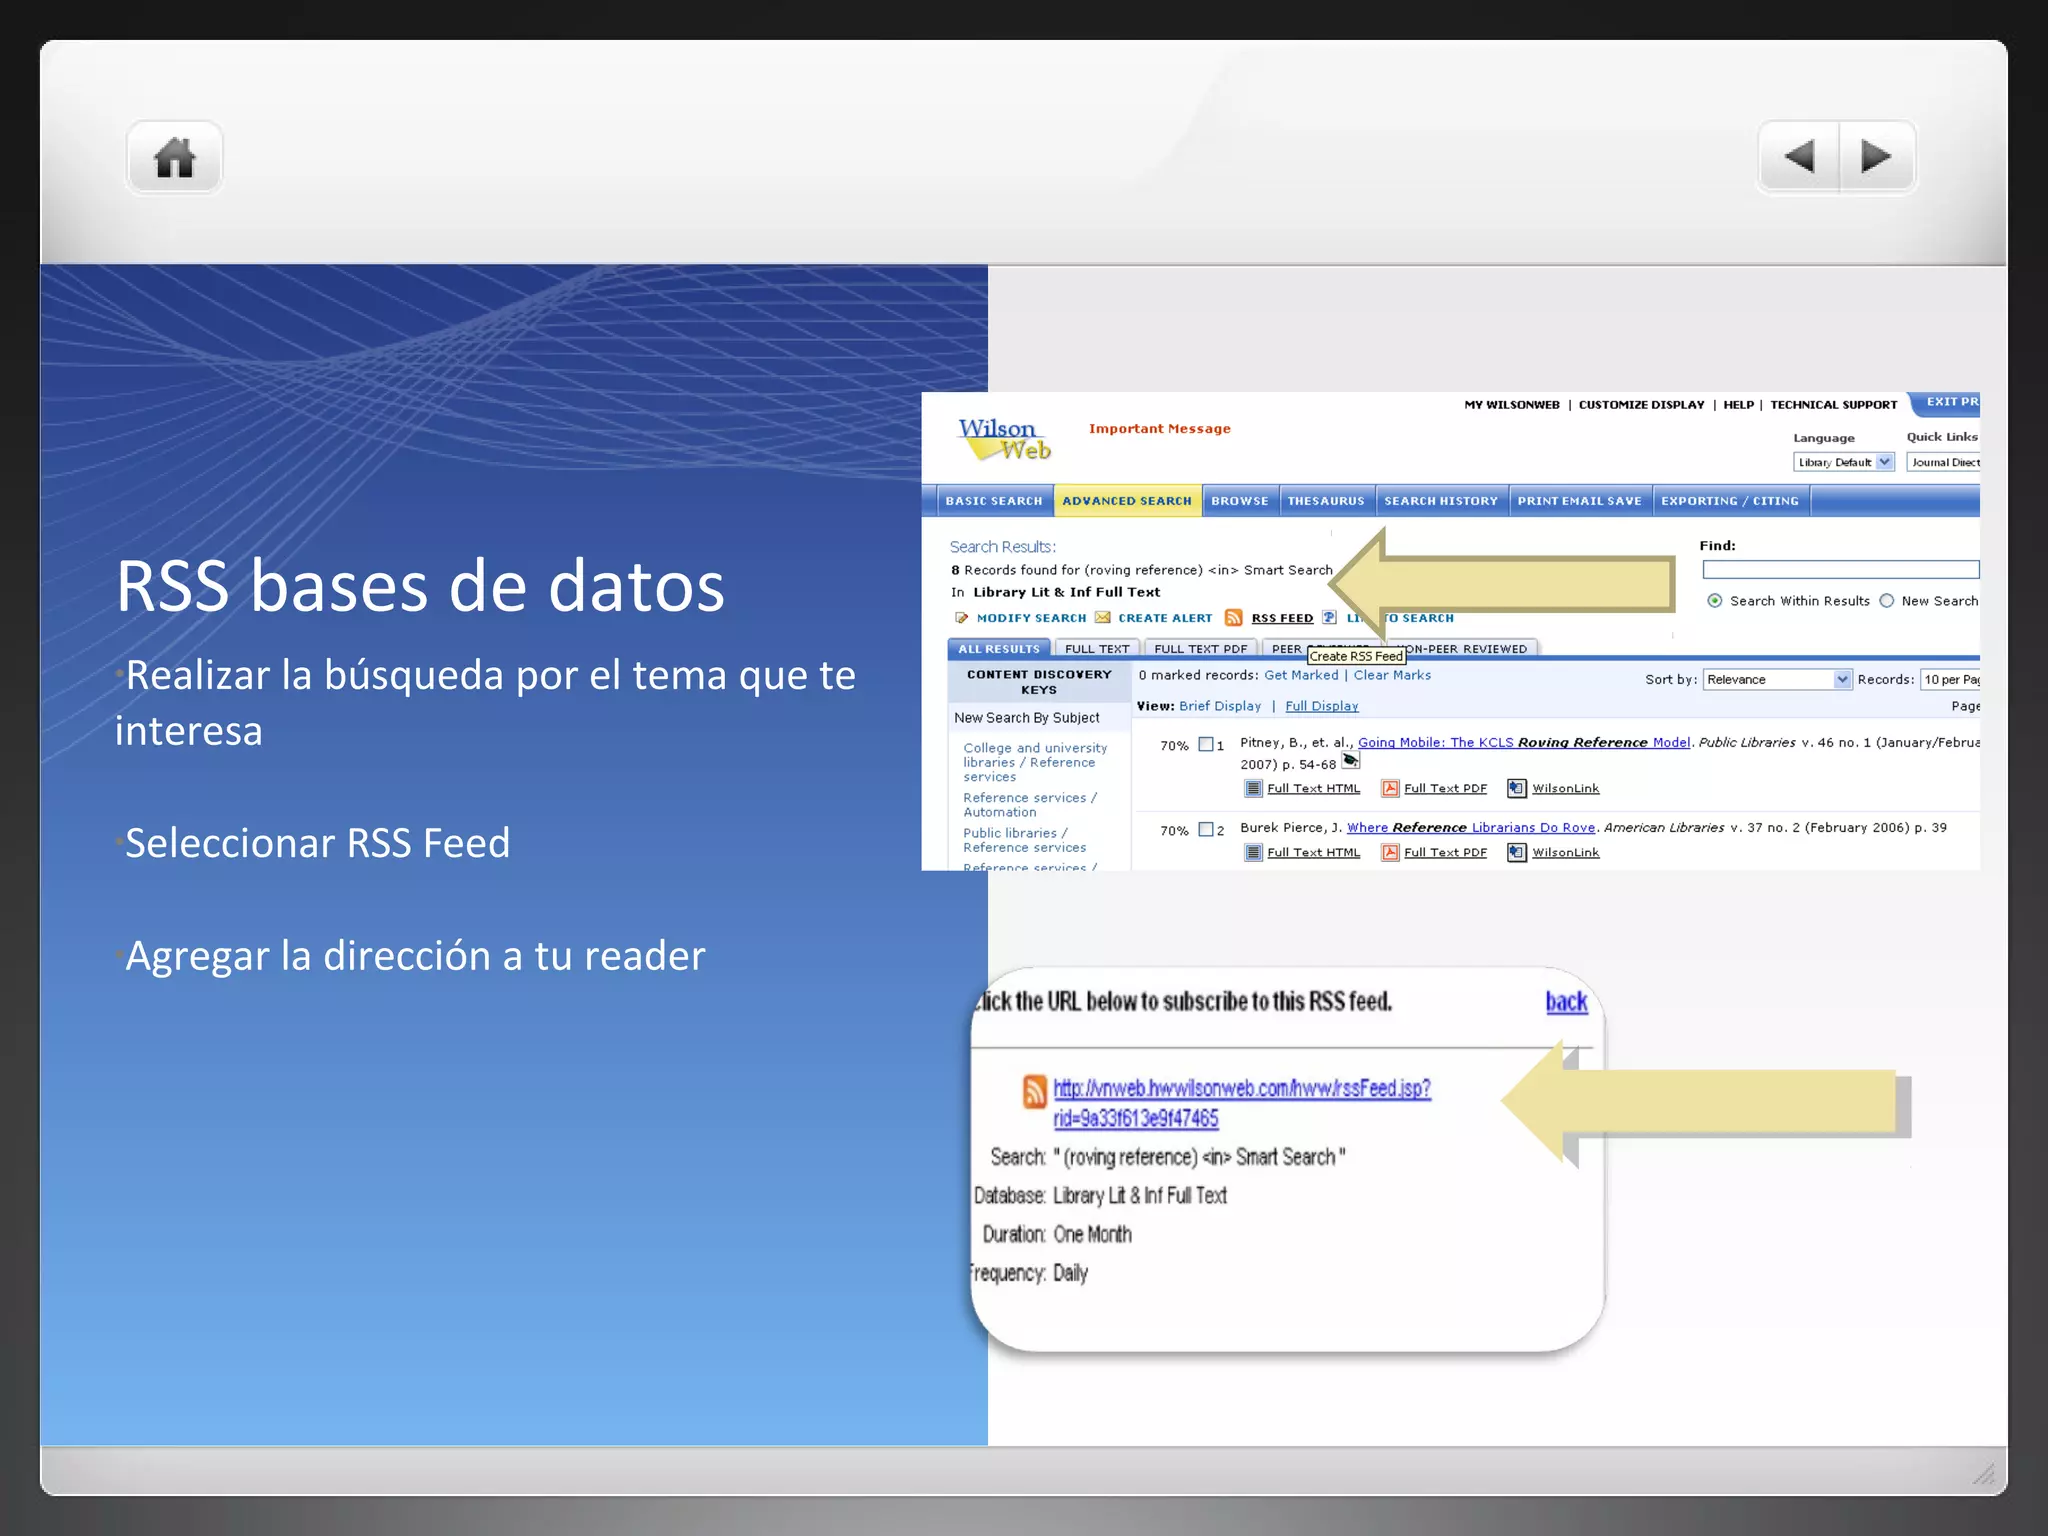This screenshot has width=2048, height=1536.
Task: Switch to the BASIC SEARCH tab
Action: [x=994, y=501]
